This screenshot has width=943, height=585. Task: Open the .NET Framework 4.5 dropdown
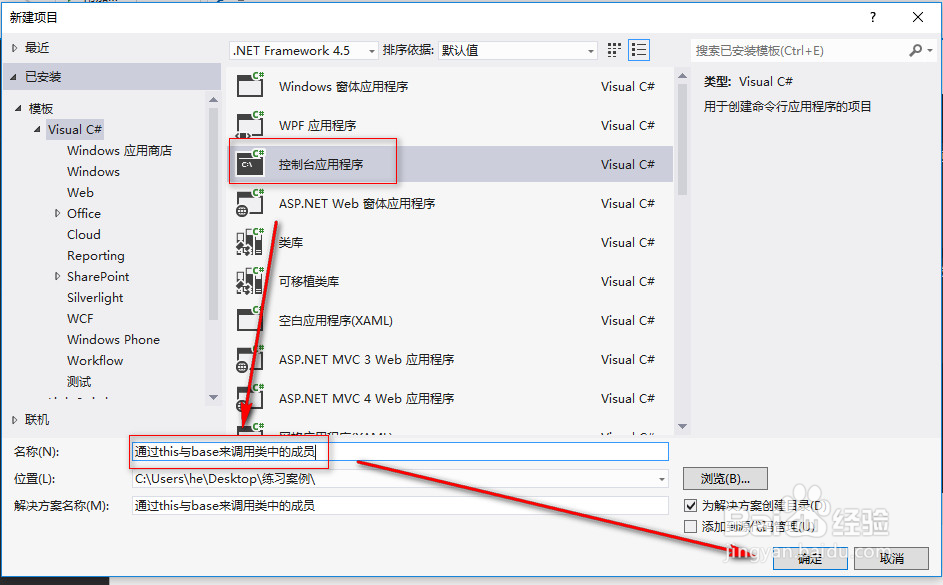304,51
